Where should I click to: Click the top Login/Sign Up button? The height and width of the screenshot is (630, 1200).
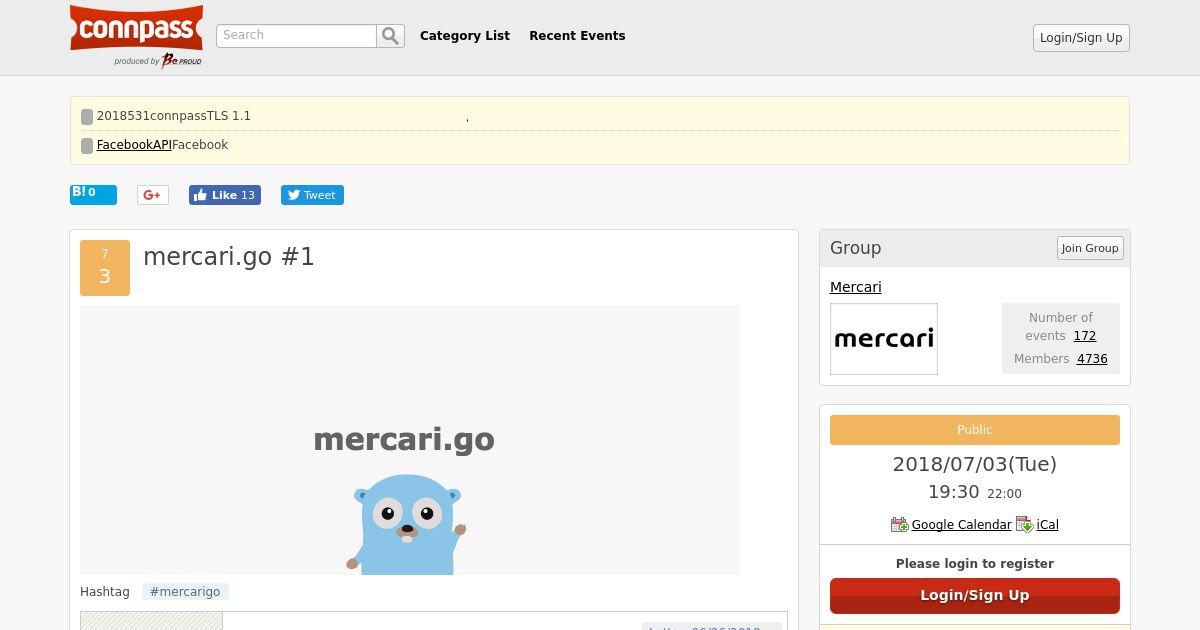click(1081, 38)
